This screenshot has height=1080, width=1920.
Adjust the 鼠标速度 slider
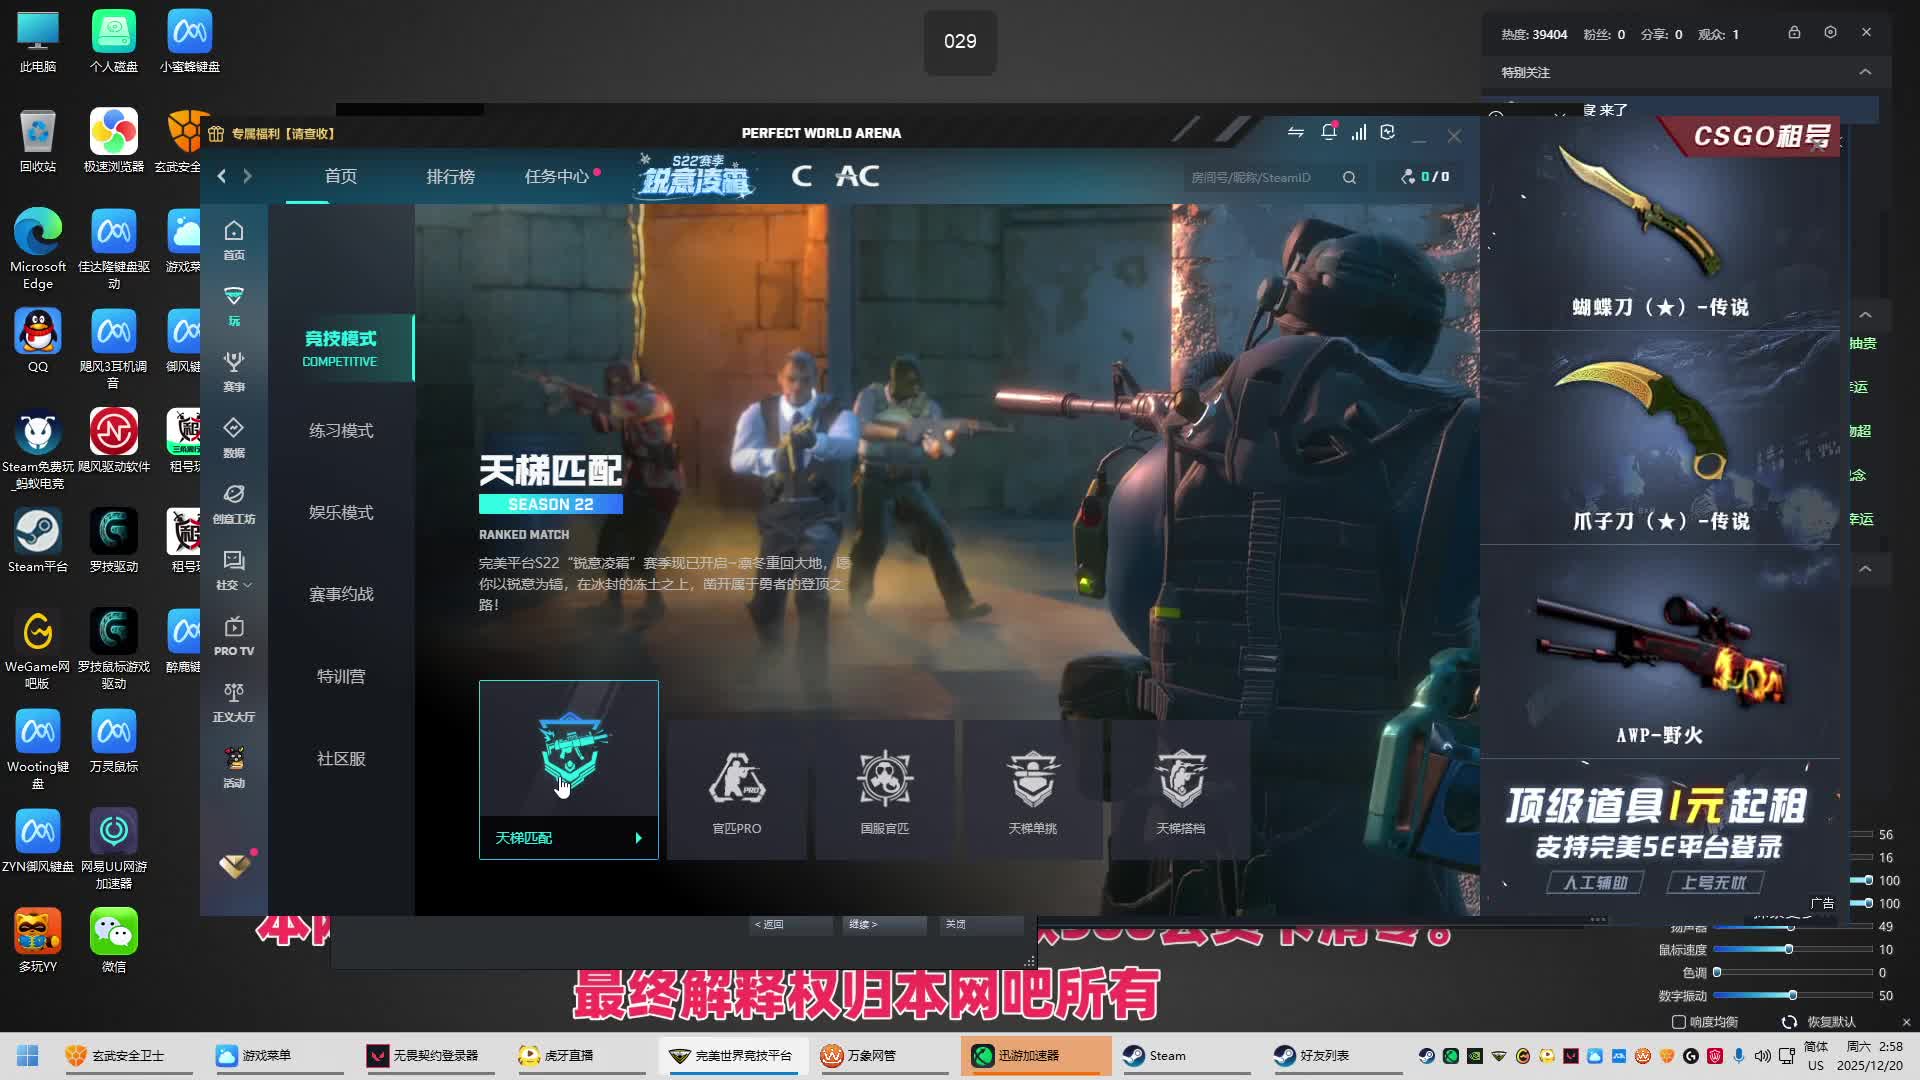(x=1788, y=949)
